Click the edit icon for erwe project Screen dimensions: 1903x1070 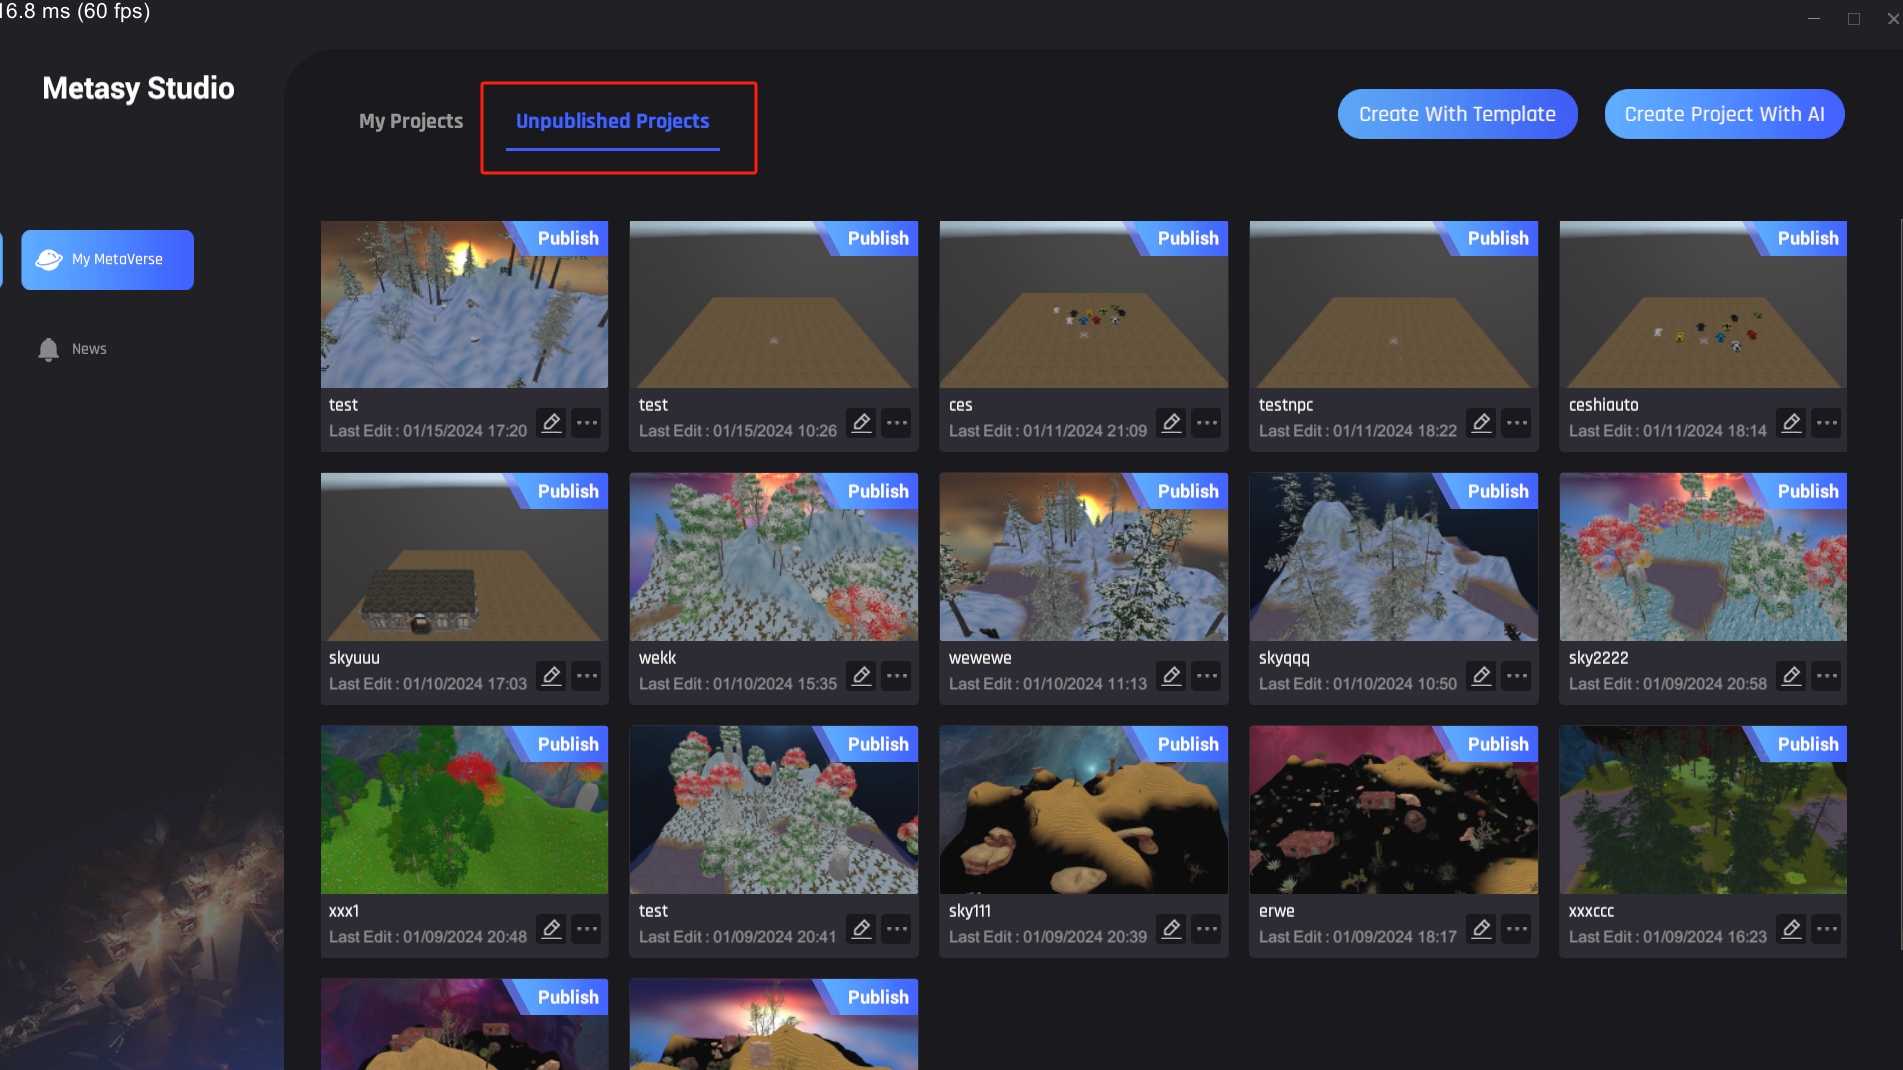pyautogui.click(x=1481, y=929)
